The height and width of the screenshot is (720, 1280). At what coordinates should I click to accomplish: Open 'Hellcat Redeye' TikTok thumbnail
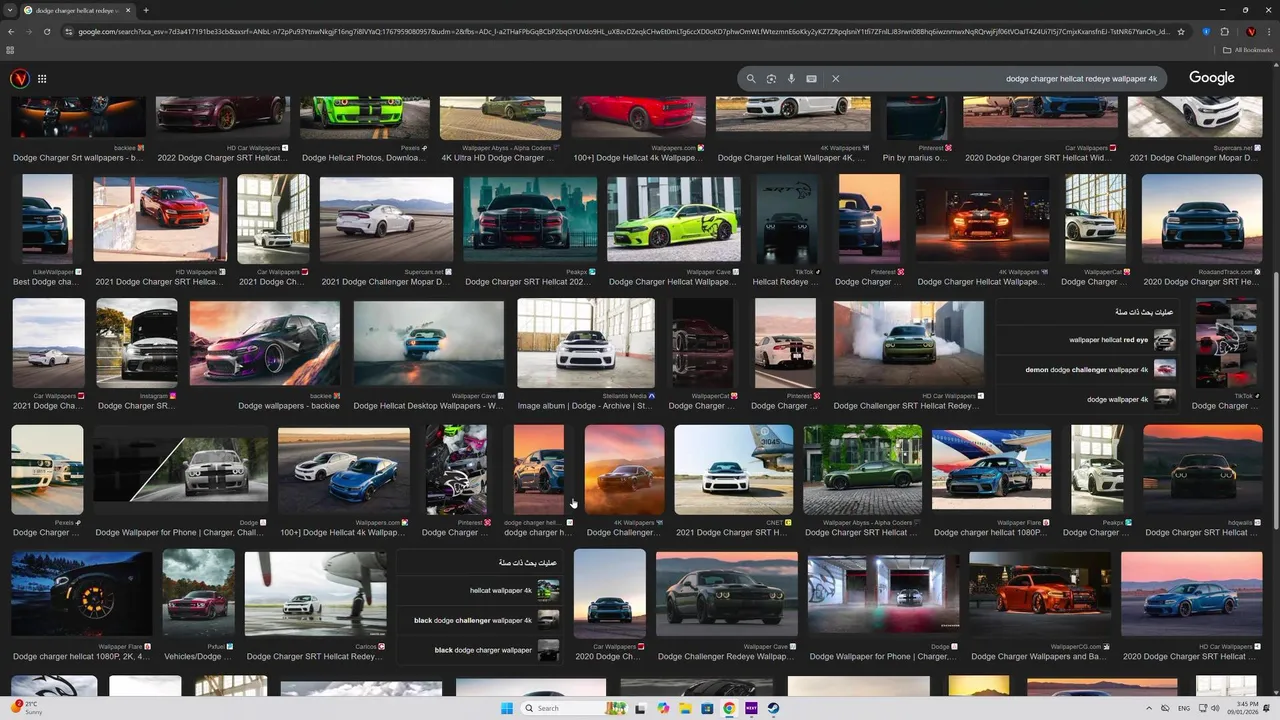click(x=785, y=219)
